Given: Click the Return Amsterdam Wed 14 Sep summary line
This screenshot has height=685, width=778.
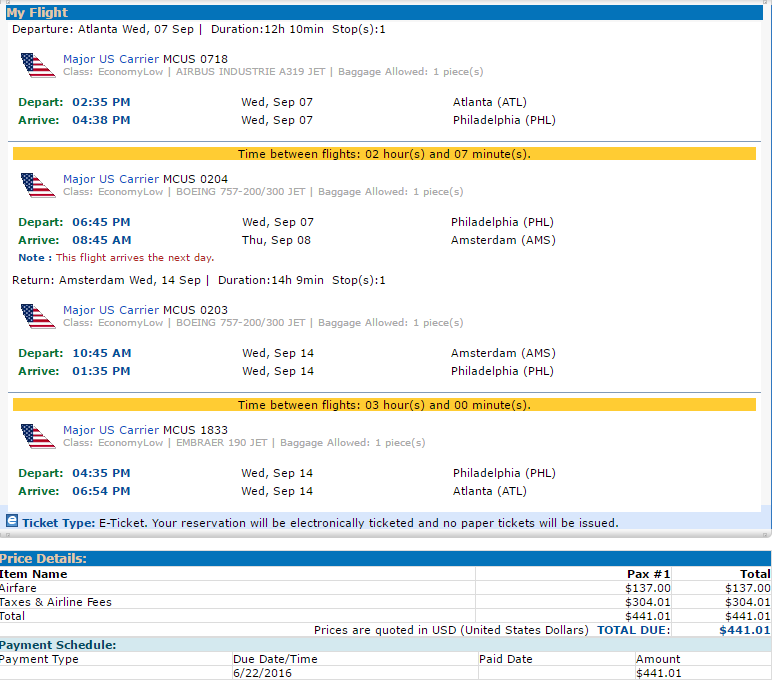Looking at the screenshot, I should click(198, 280).
